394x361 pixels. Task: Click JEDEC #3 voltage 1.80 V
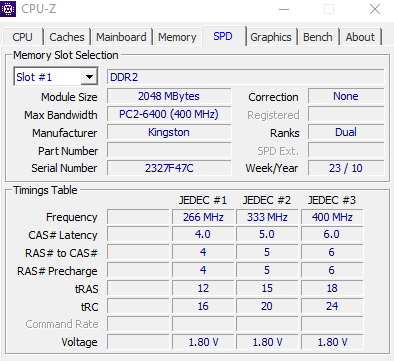(332, 342)
